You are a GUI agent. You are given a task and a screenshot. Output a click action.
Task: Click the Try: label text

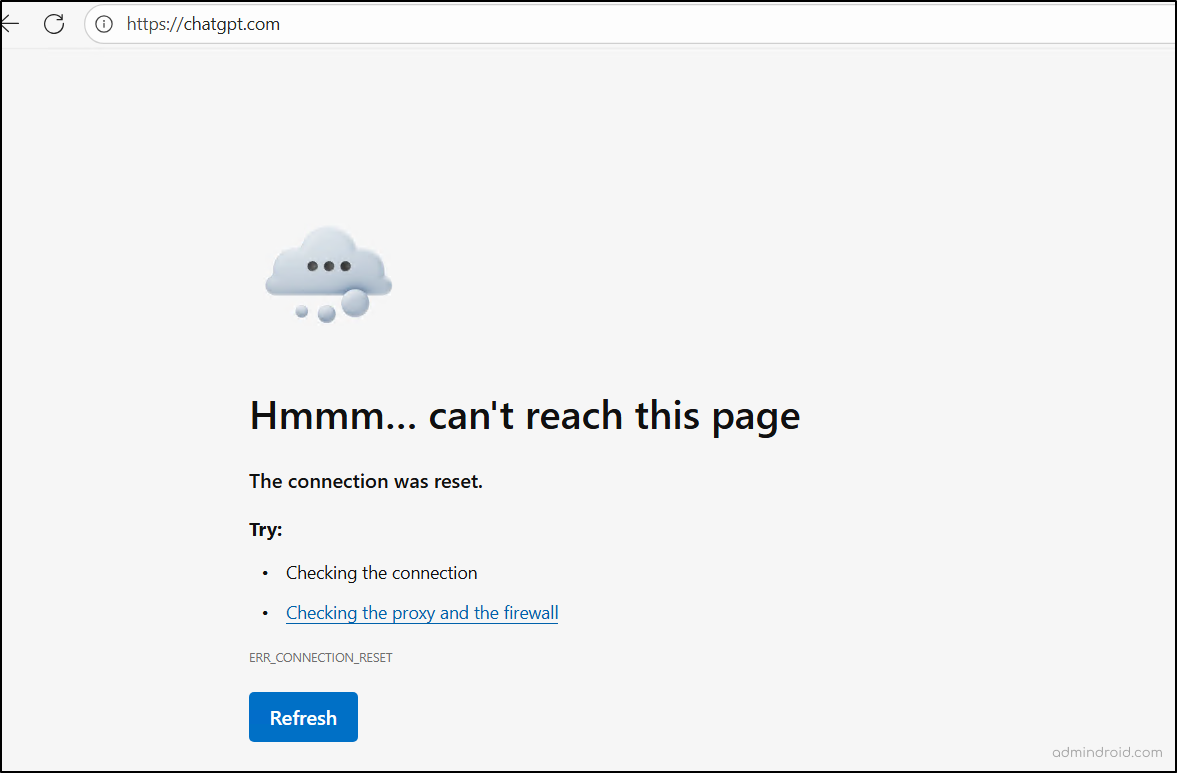pyautogui.click(x=264, y=529)
